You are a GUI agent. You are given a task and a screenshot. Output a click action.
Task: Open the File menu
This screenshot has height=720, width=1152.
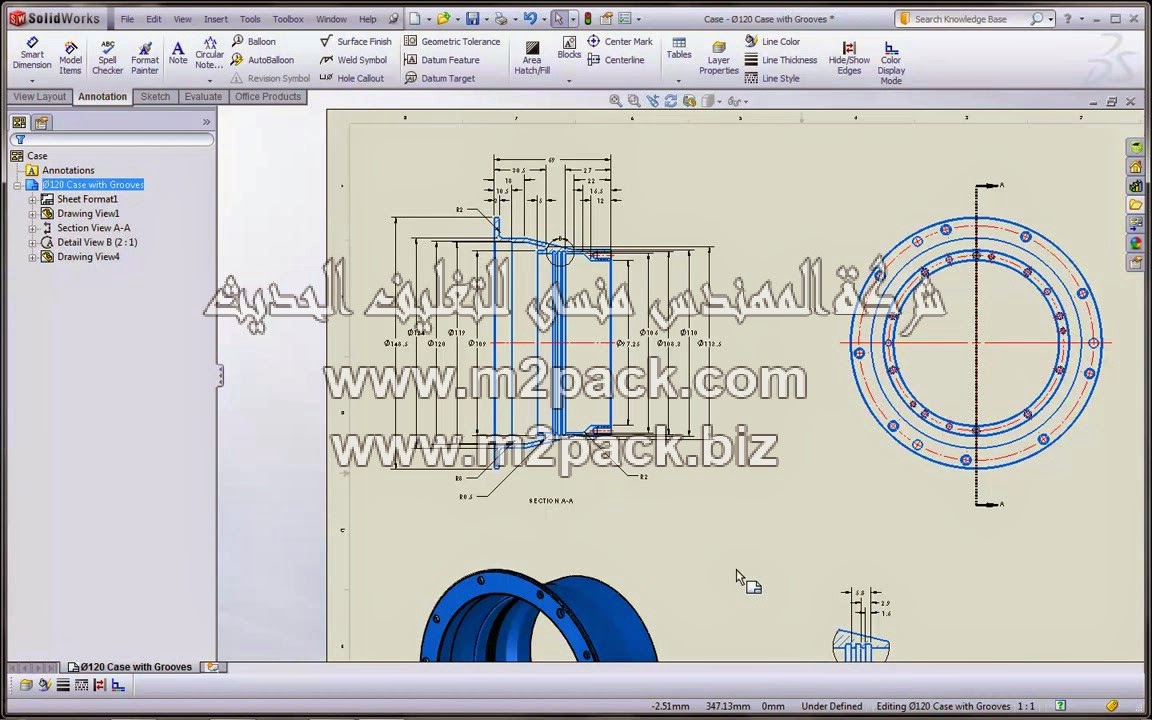[127, 19]
